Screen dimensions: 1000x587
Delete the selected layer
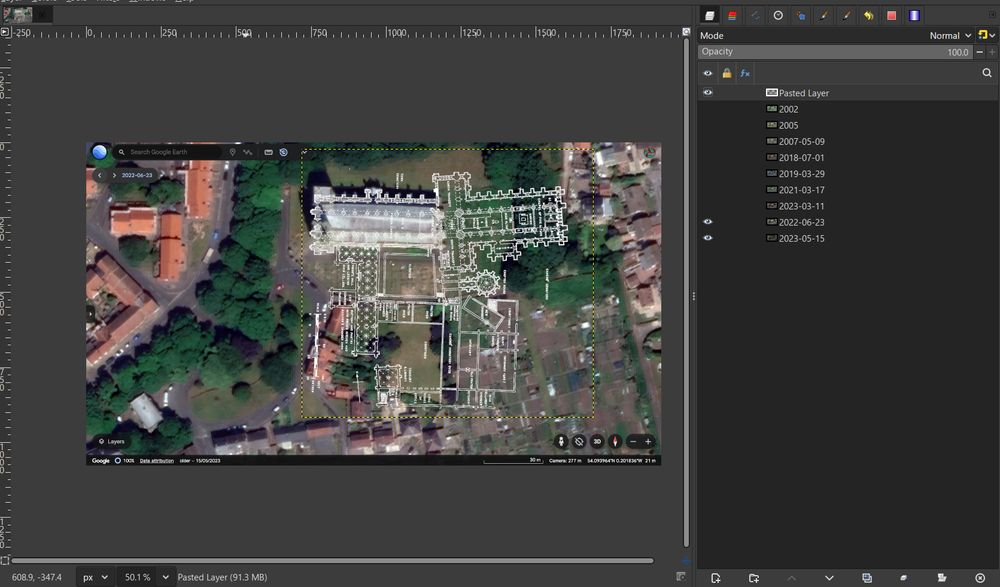pyautogui.click(x=980, y=577)
